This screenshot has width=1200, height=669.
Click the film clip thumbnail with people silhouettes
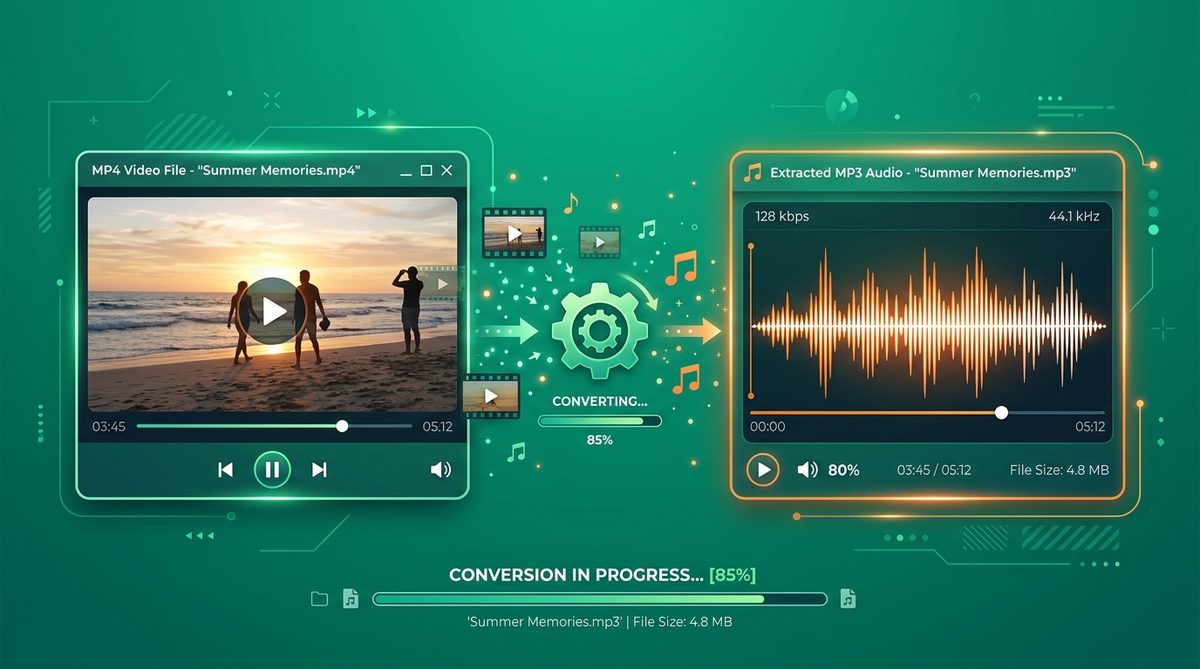pyautogui.click(x=514, y=233)
